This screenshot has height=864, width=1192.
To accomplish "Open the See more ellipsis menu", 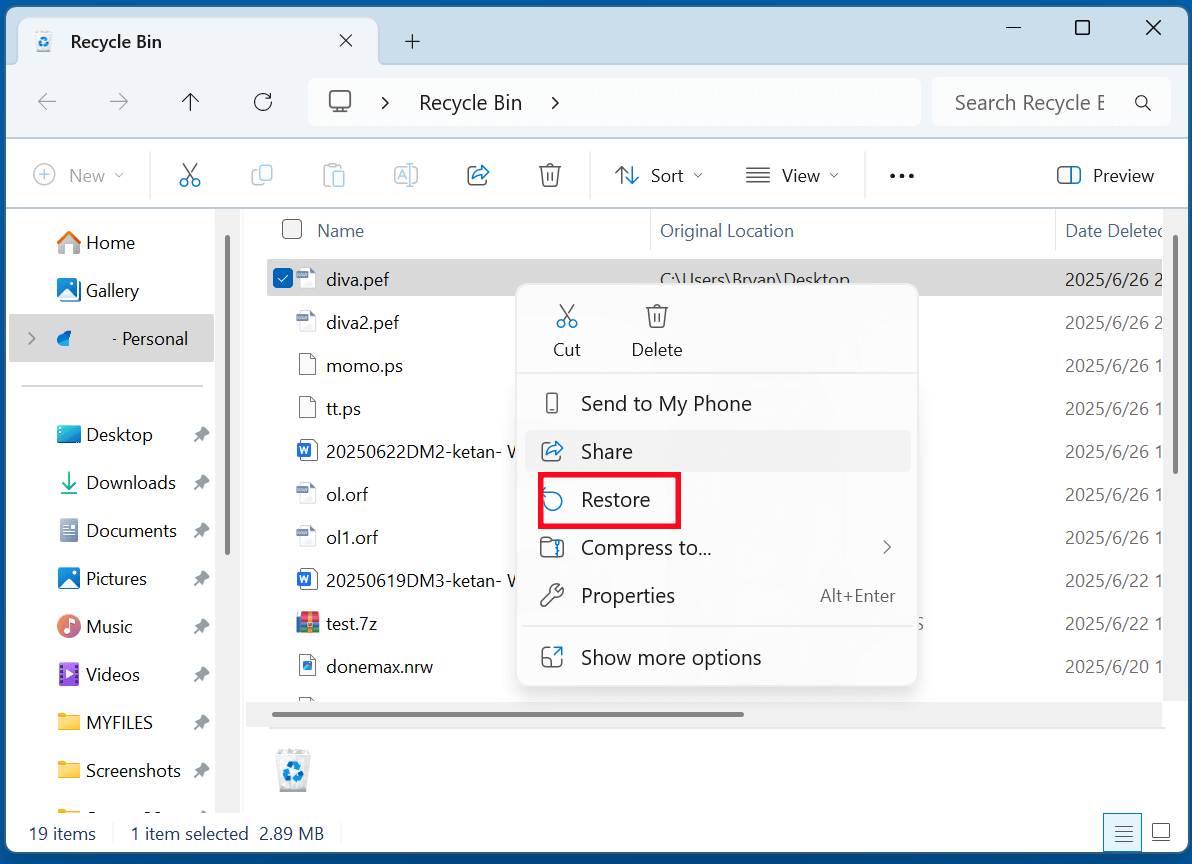I will (x=901, y=175).
